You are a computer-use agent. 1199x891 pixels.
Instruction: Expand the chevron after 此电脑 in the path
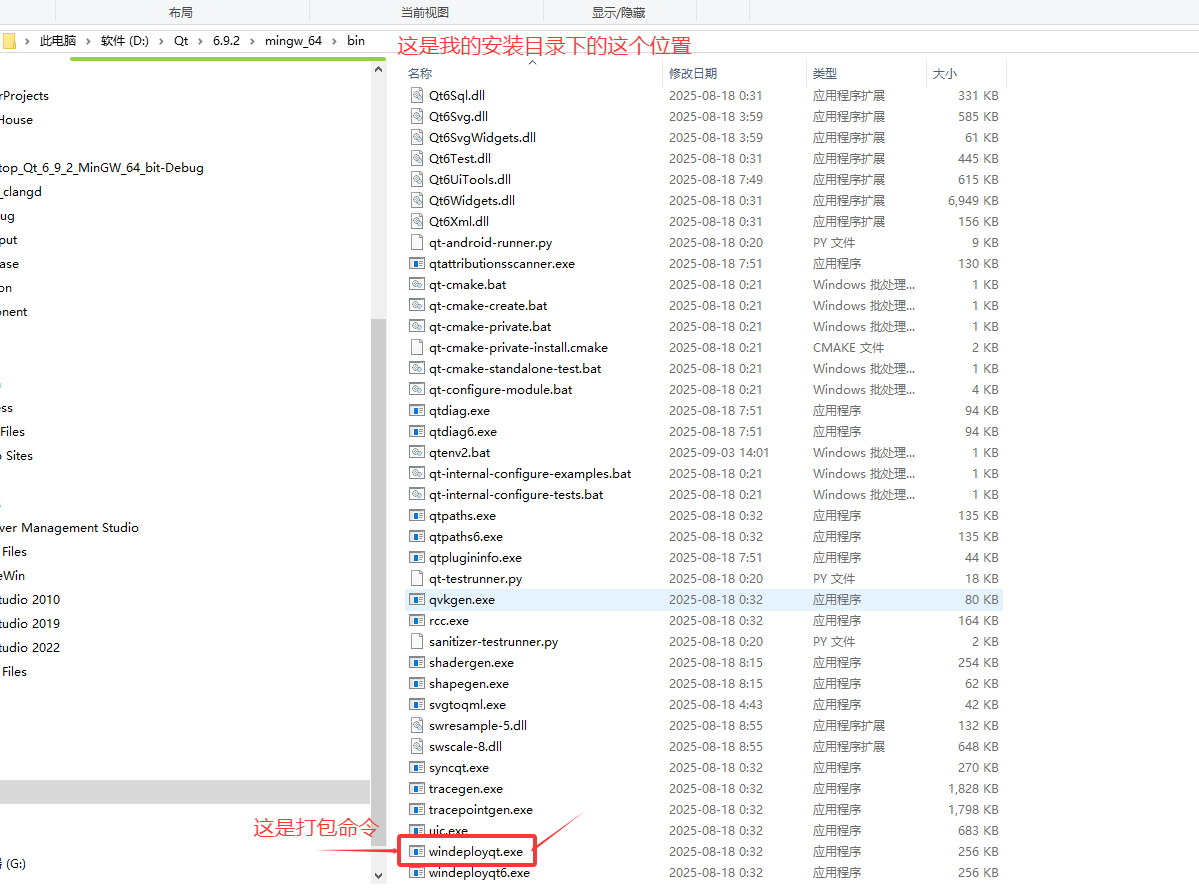(x=88, y=41)
